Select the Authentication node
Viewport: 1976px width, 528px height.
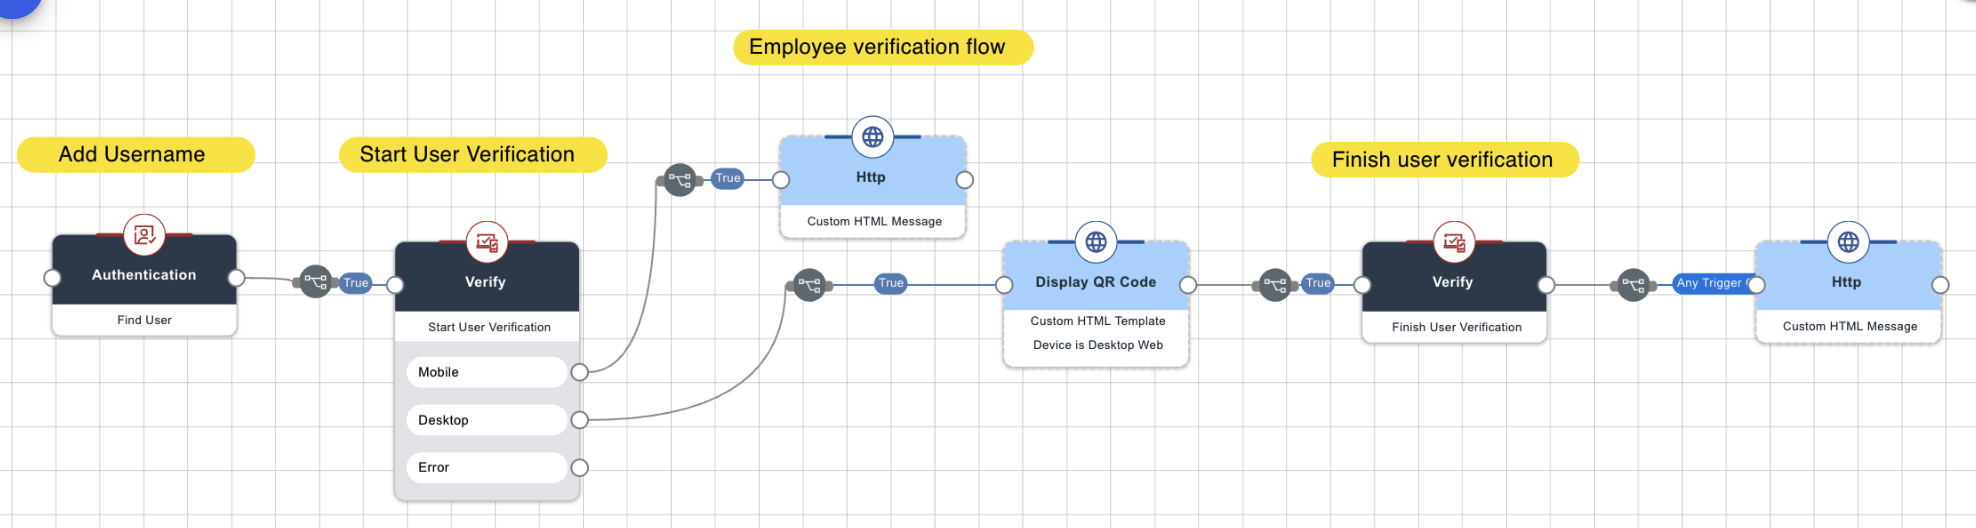[x=144, y=285]
